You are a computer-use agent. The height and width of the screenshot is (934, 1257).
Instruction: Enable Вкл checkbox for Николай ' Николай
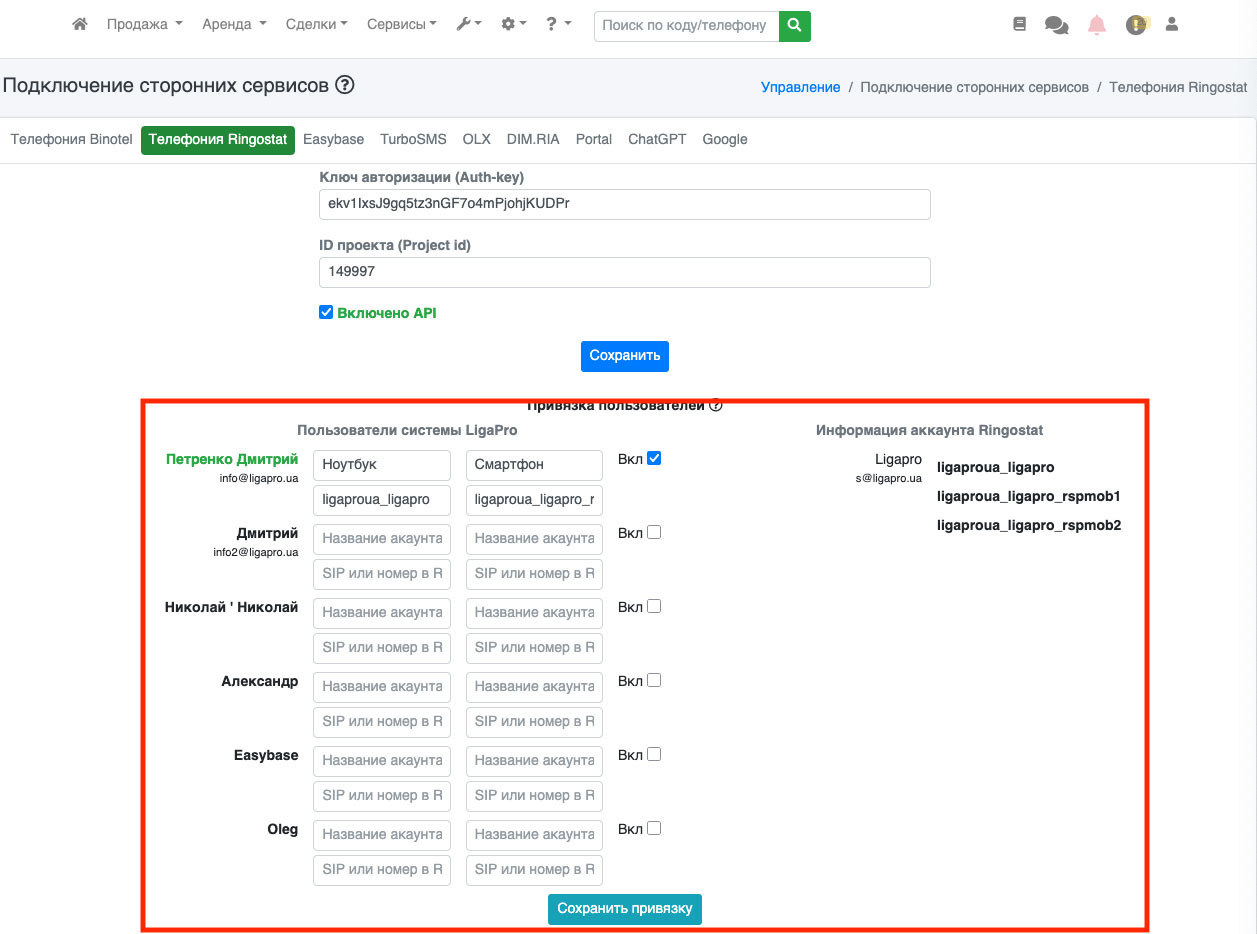[654, 607]
